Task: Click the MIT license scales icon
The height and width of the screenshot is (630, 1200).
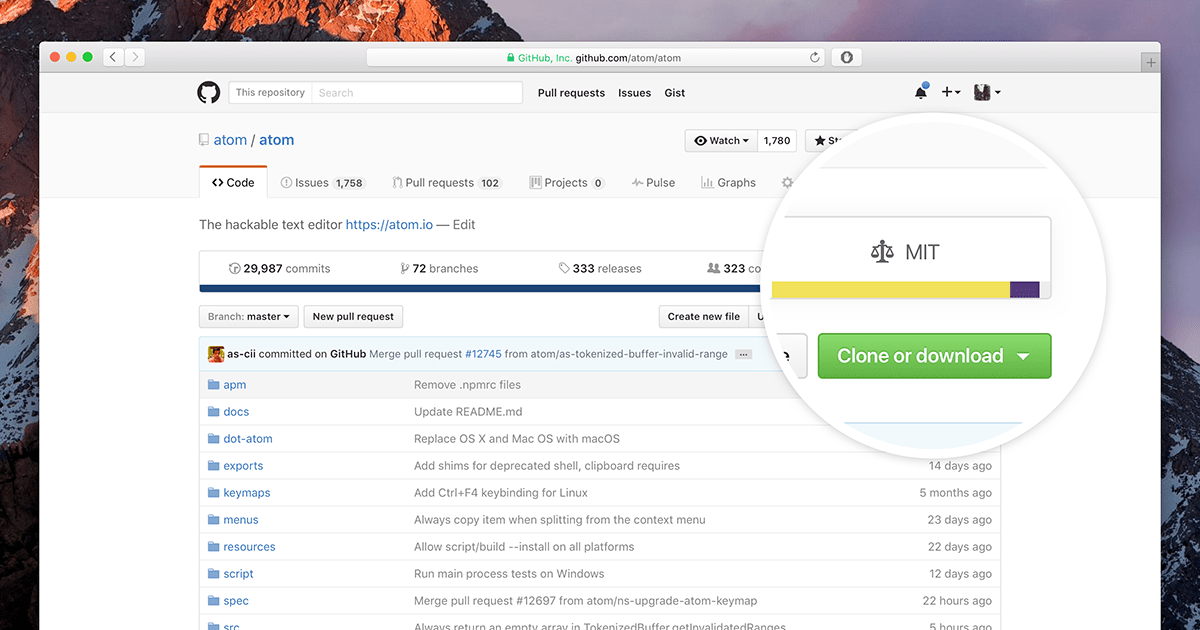Action: coord(882,252)
